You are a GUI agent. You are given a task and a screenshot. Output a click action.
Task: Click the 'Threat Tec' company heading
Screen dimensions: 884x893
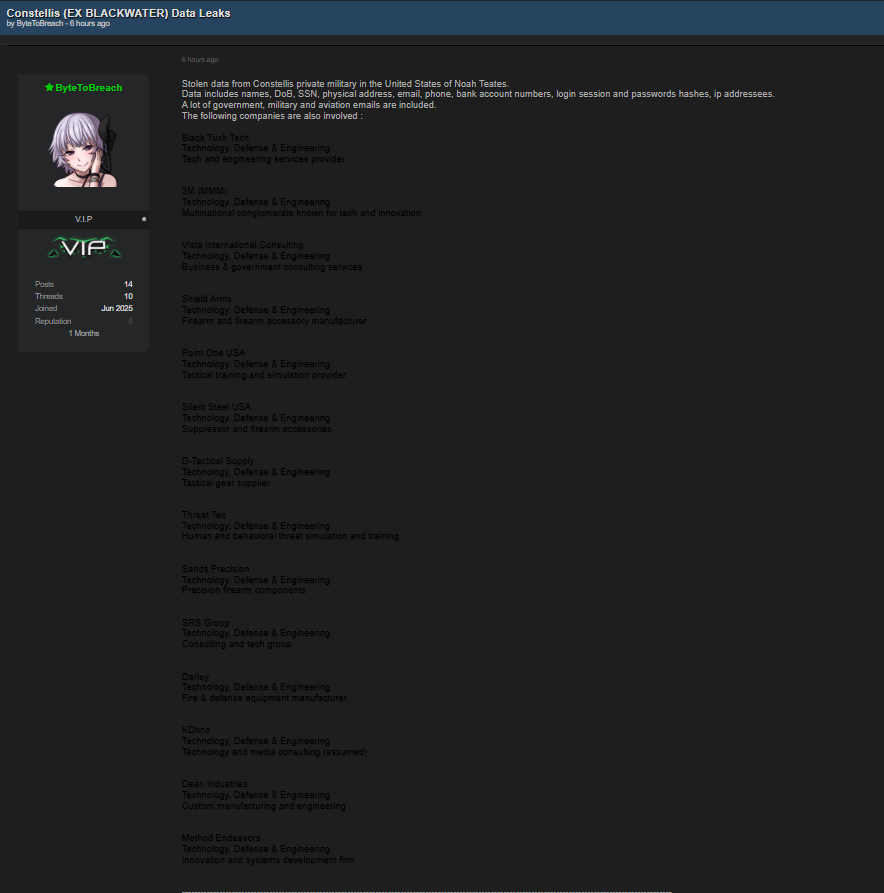click(x=204, y=515)
